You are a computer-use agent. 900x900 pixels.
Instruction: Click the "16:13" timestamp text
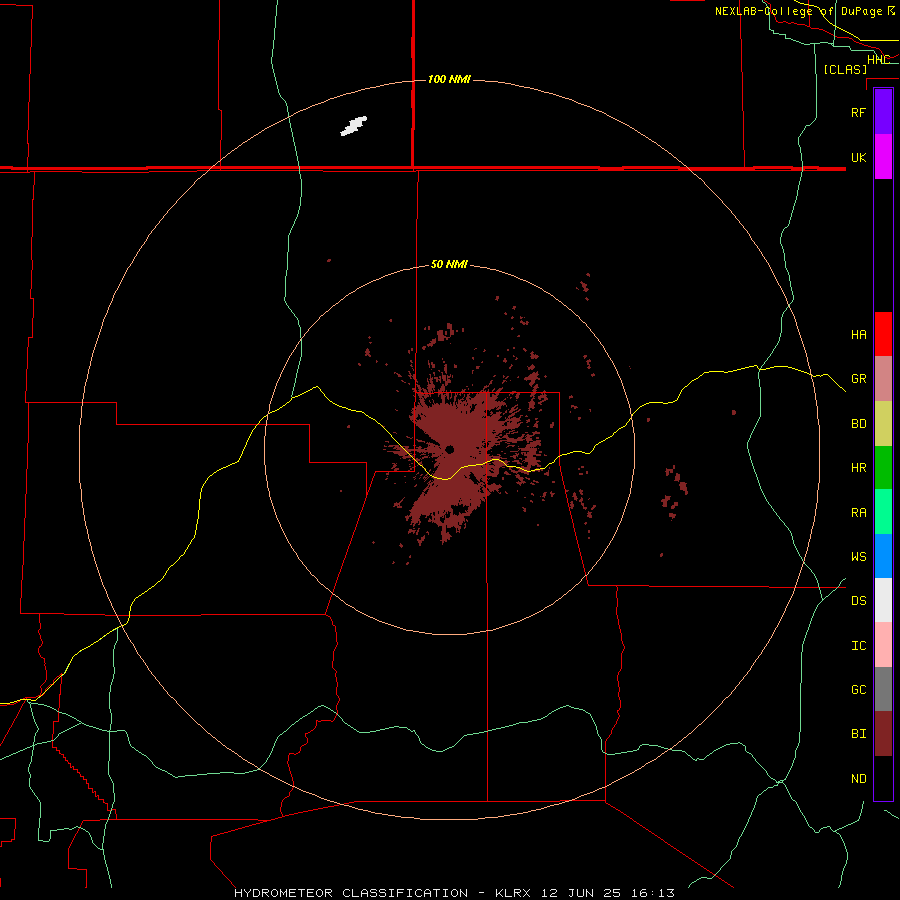tap(653, 893)
